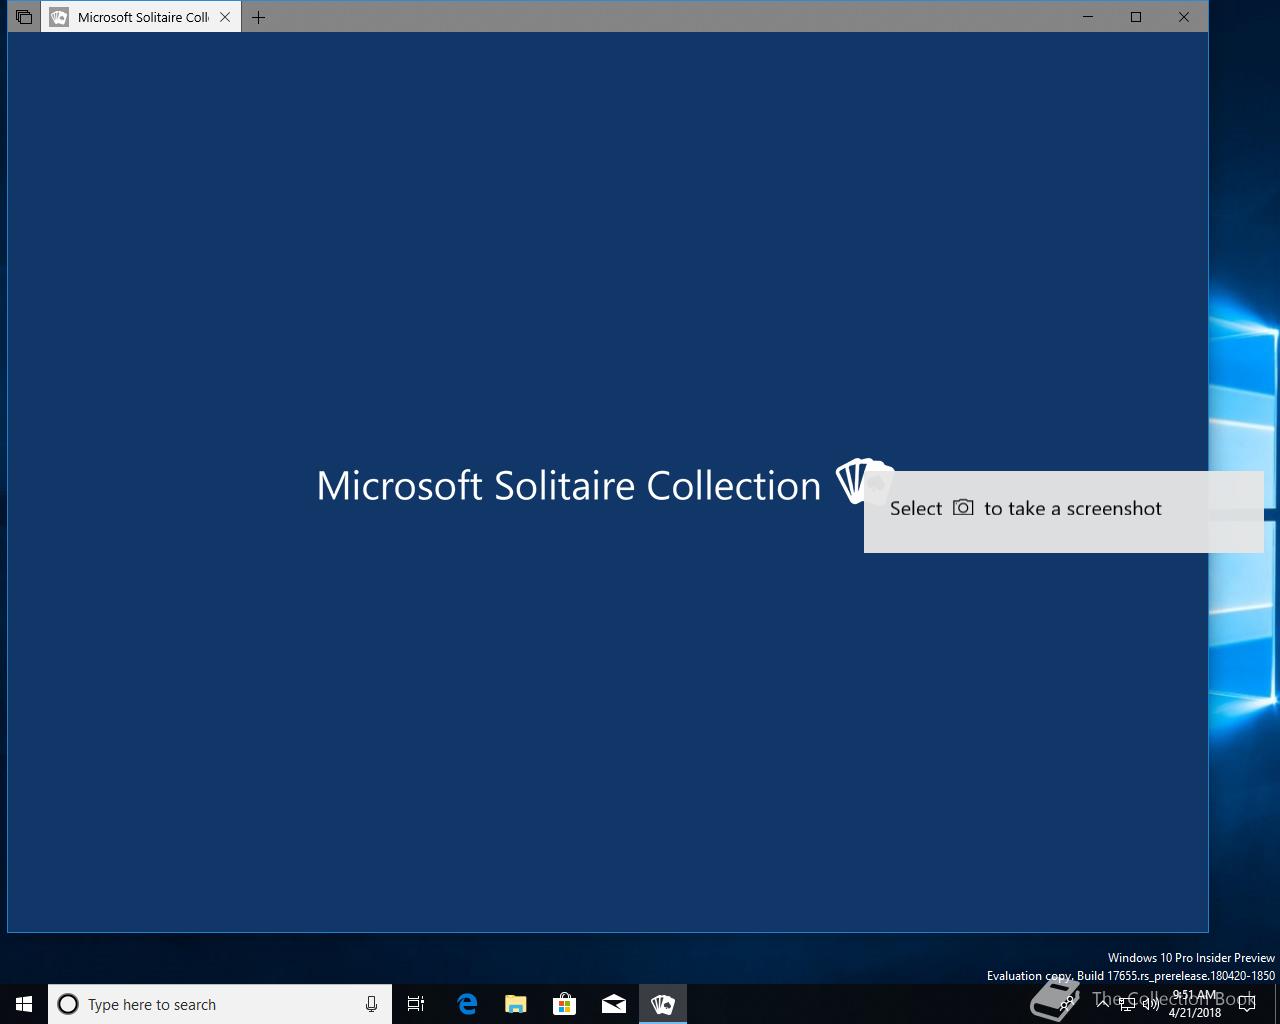
Task: Select the Microsoft Solitaire Collection tab
Action: tap(141, 17)
